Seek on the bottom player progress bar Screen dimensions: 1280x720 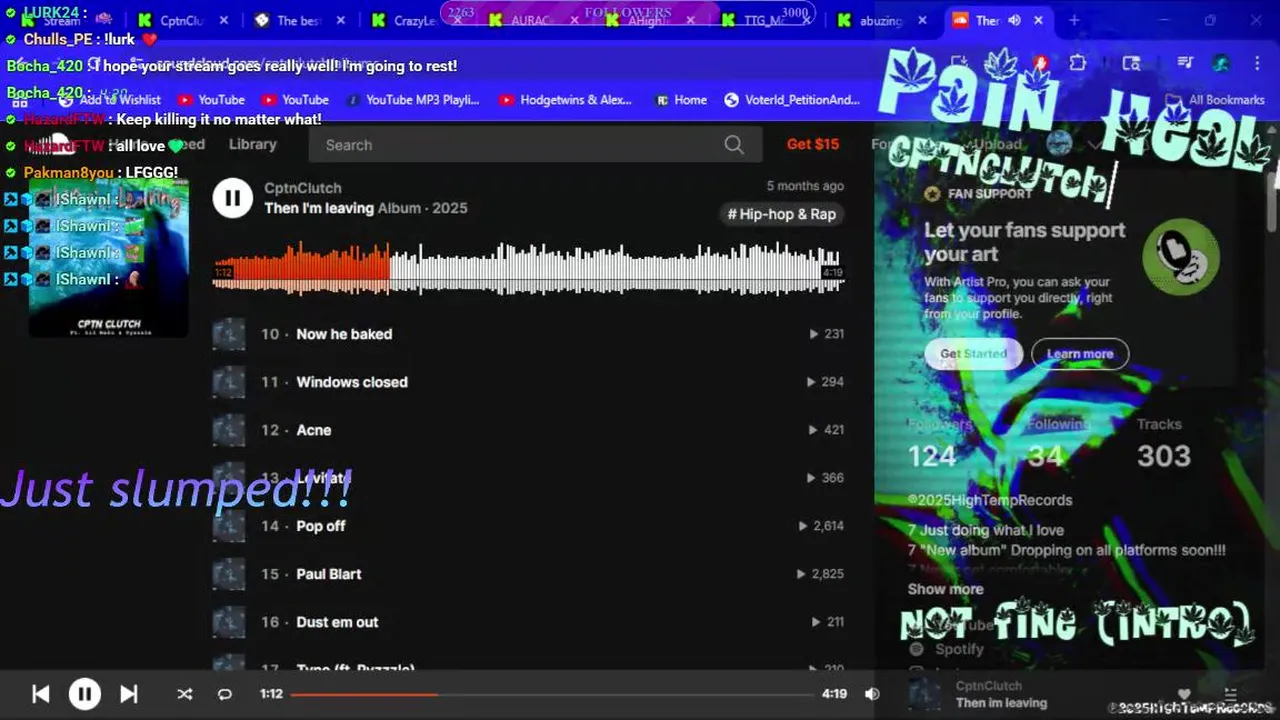[x=553, y=694]
